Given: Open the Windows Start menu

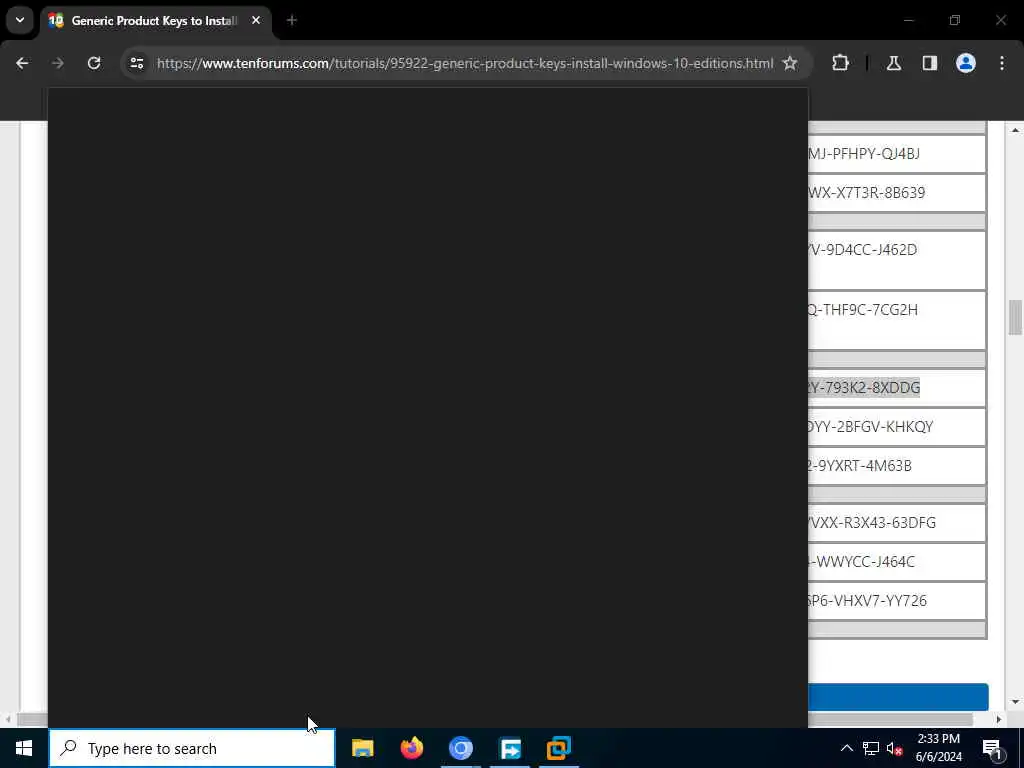Looking at the screenshot, I should pos(24,748).
